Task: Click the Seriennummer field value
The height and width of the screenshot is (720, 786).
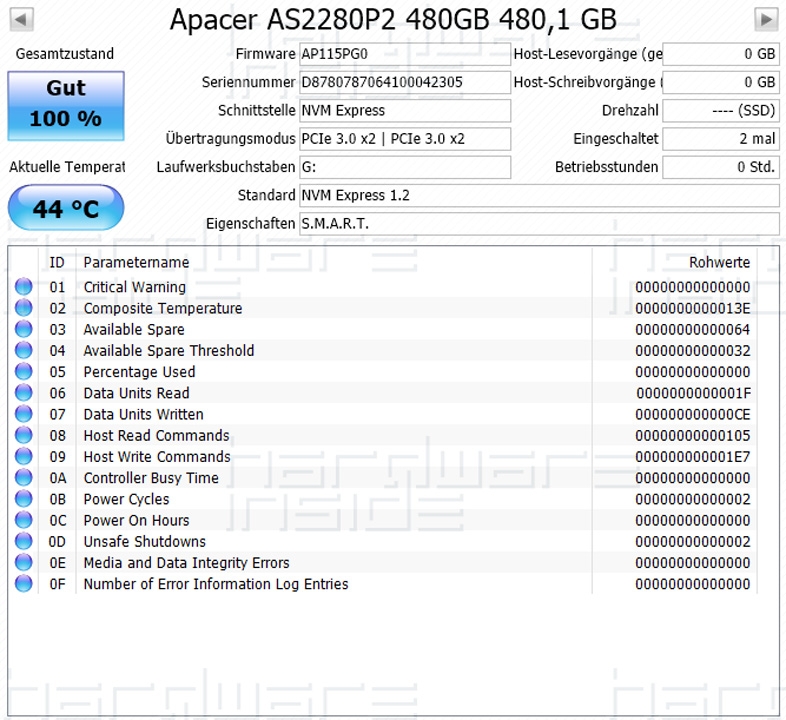Action: (405, 82)
